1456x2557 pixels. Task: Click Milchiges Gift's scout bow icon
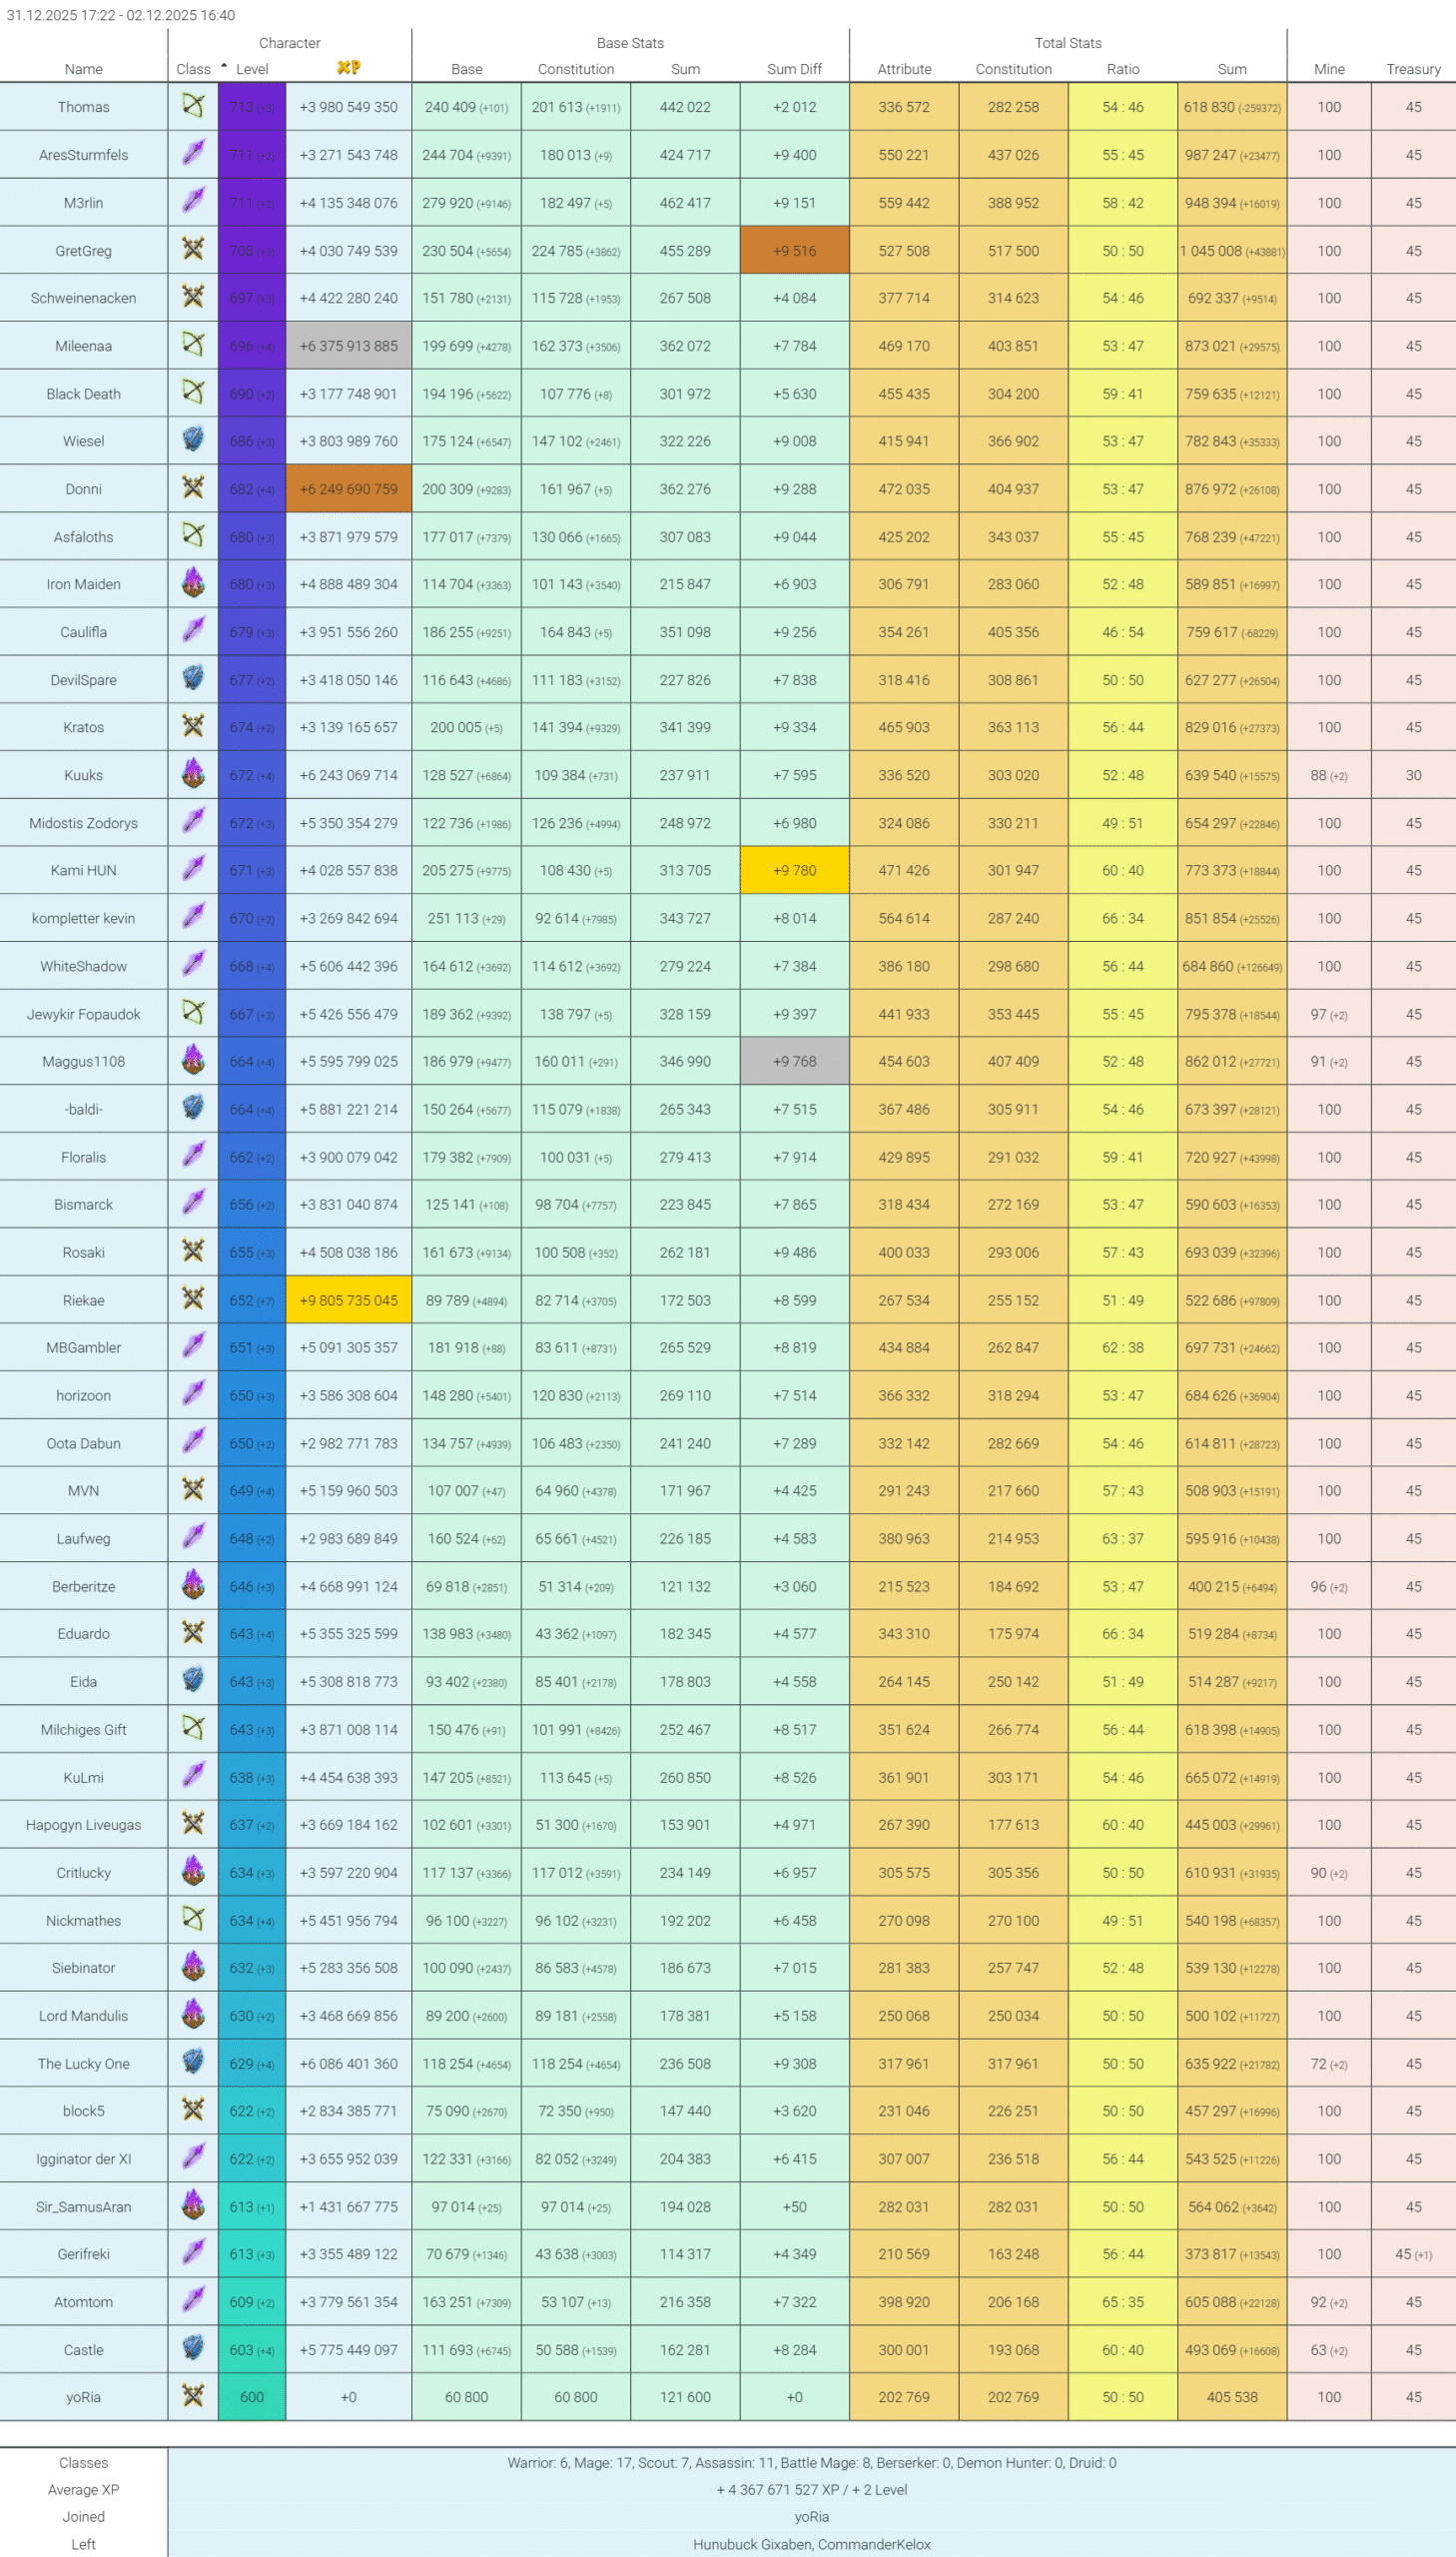[193, 1729]
